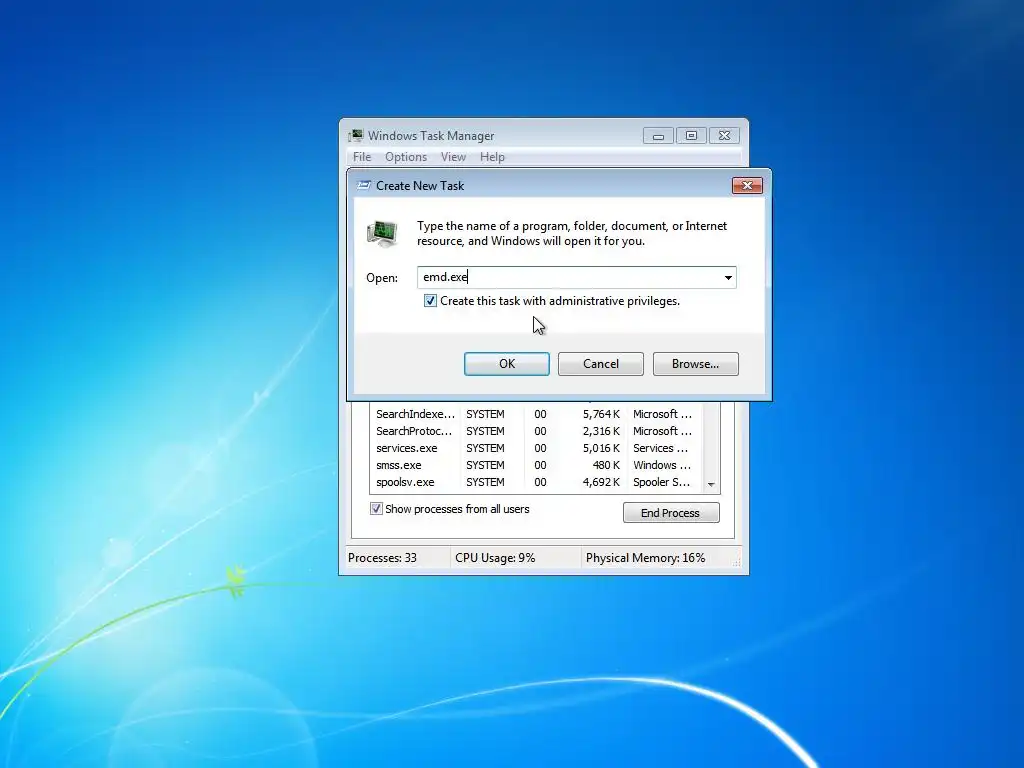
Task: Click the Browse... button
Action: click(x=696, y=364)
